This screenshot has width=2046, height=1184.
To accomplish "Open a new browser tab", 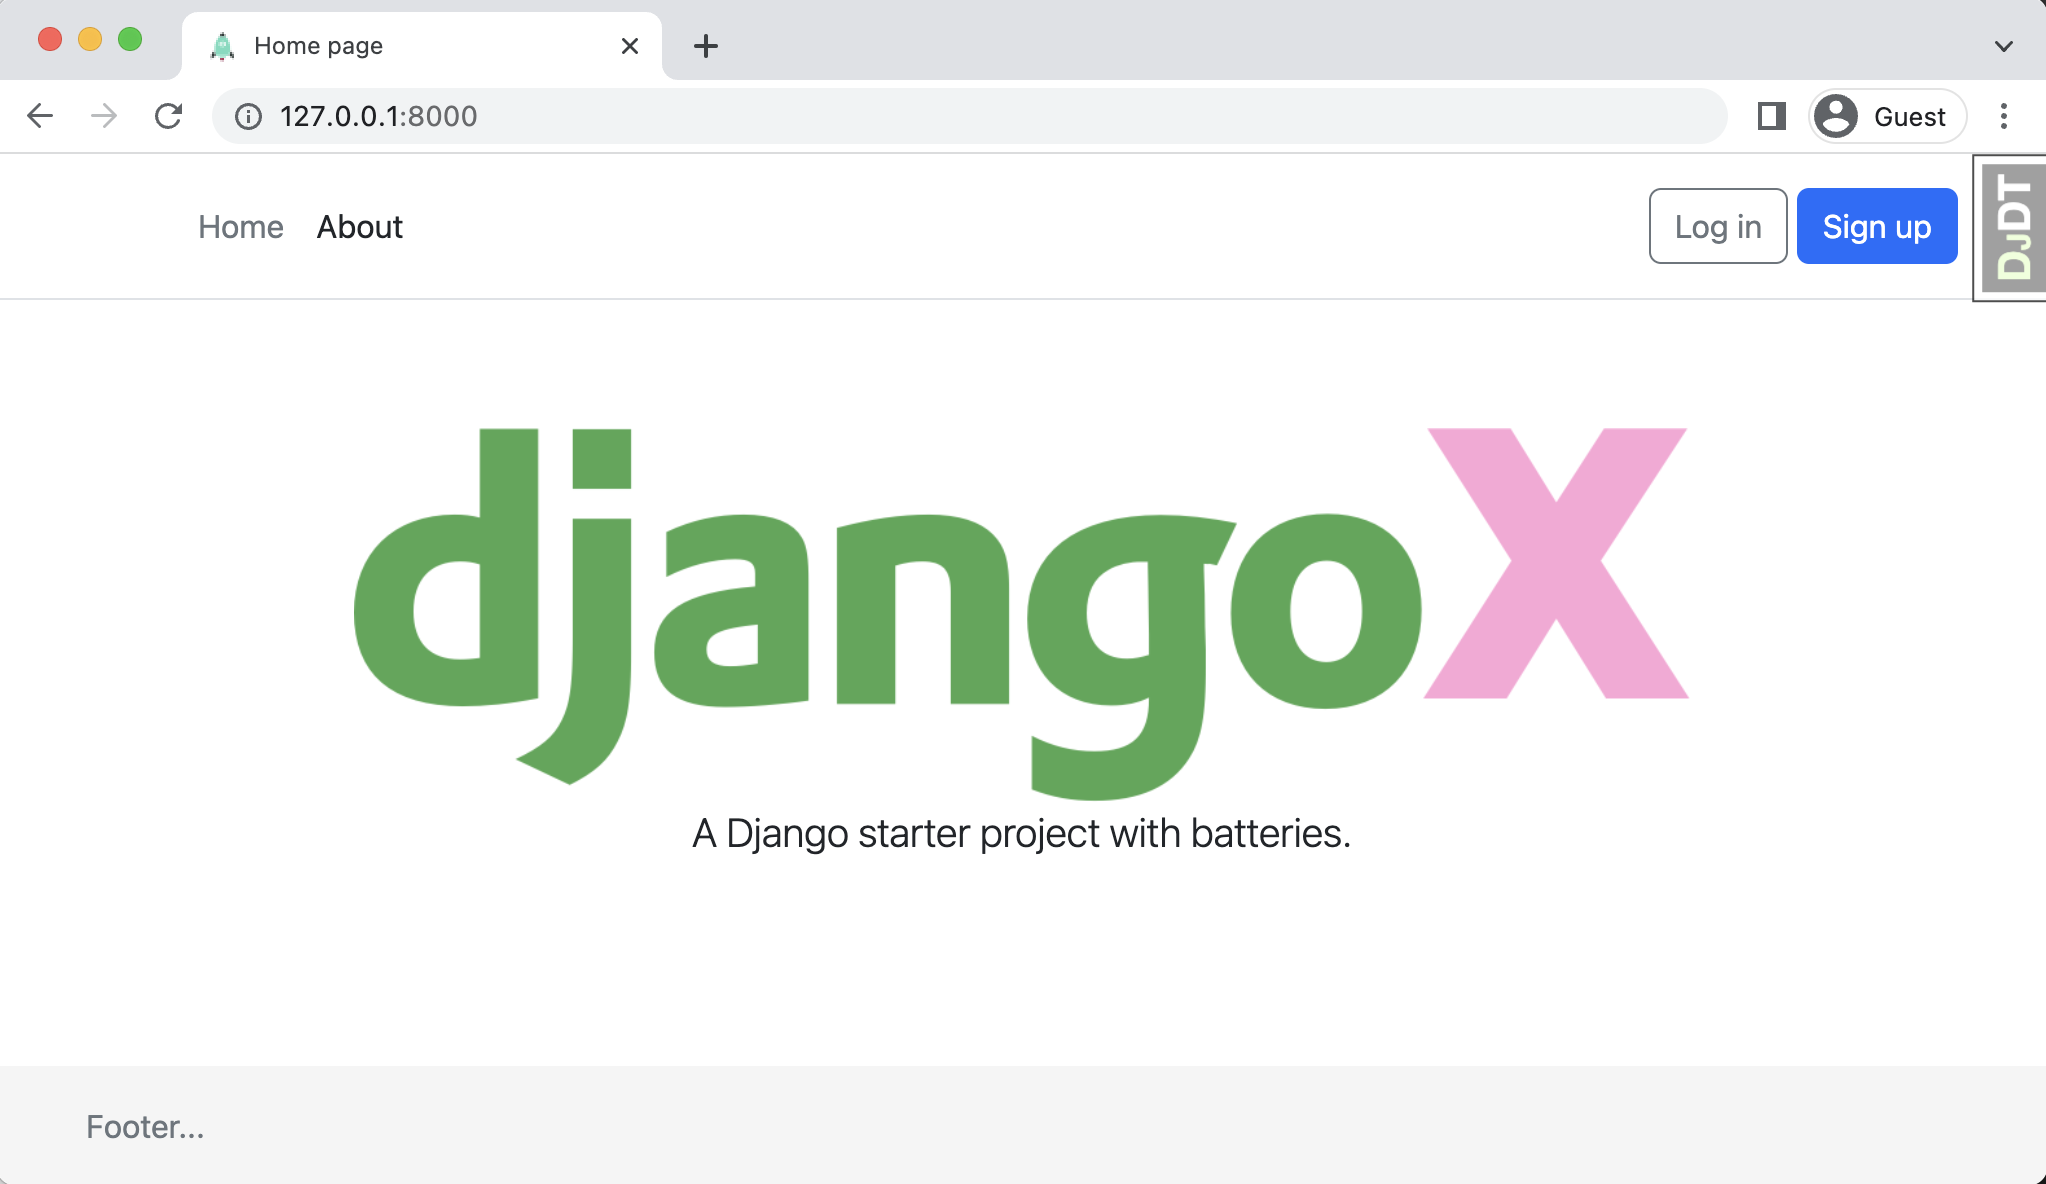I will [706, 46].
